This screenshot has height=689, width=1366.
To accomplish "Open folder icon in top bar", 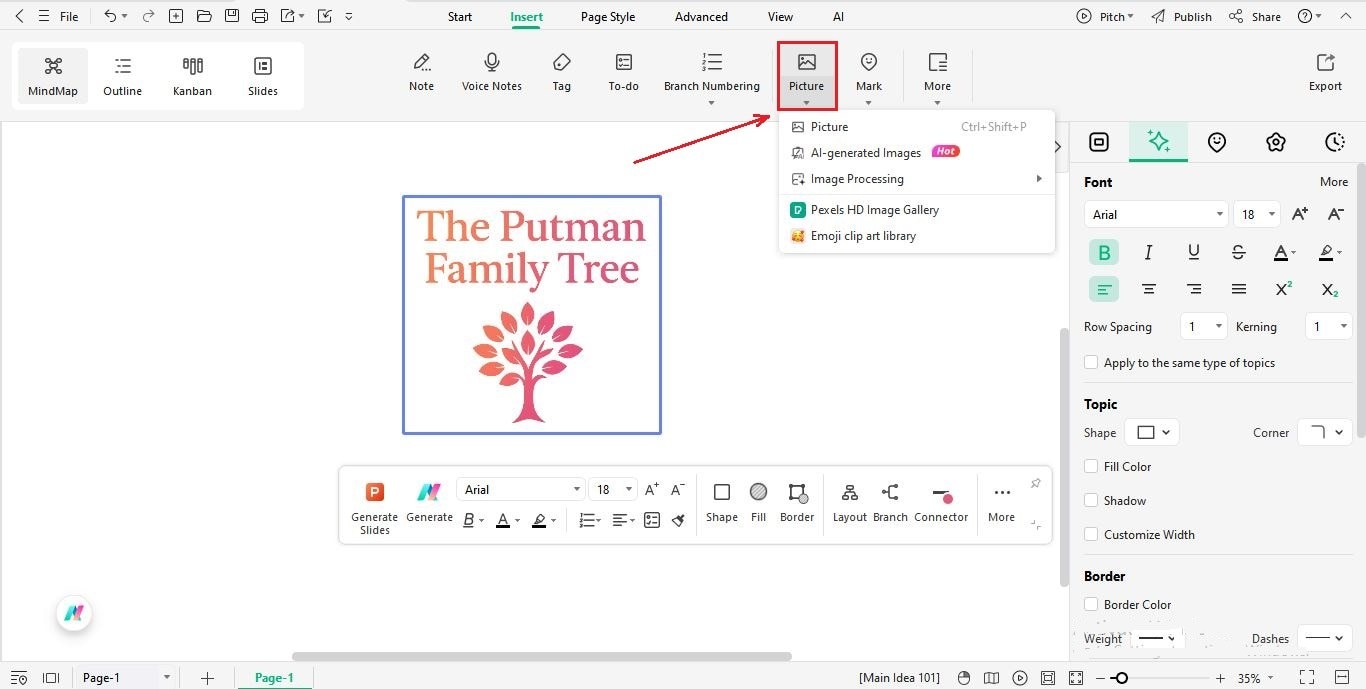I will (204, 16).
